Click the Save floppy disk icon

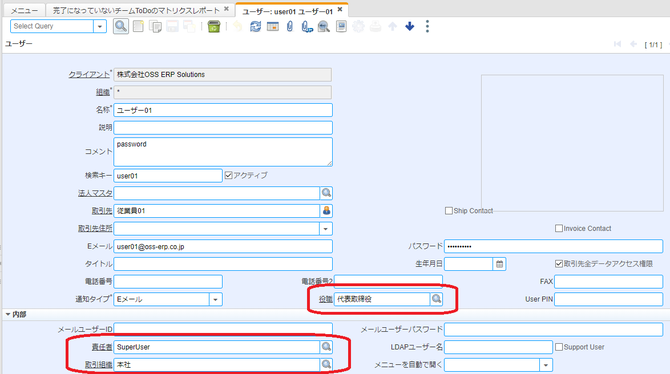tap(172, 27)
